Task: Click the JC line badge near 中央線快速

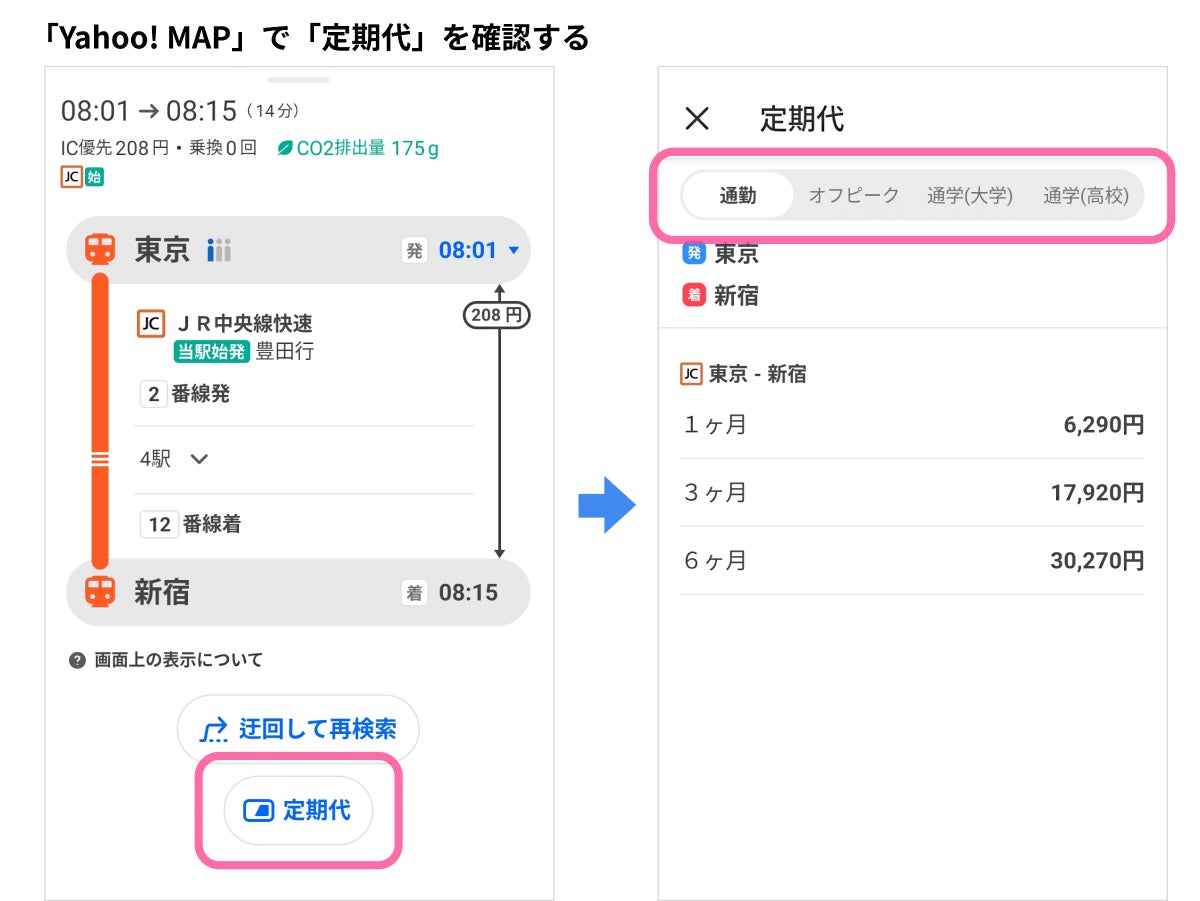Action: [x=150, y=323]
